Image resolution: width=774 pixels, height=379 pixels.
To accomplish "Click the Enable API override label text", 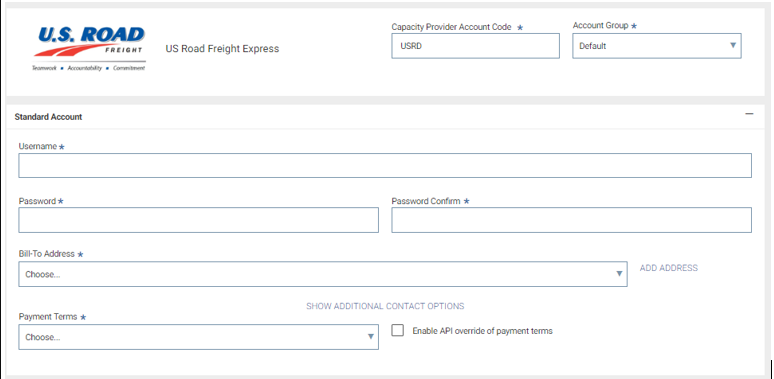I will 482,331.
